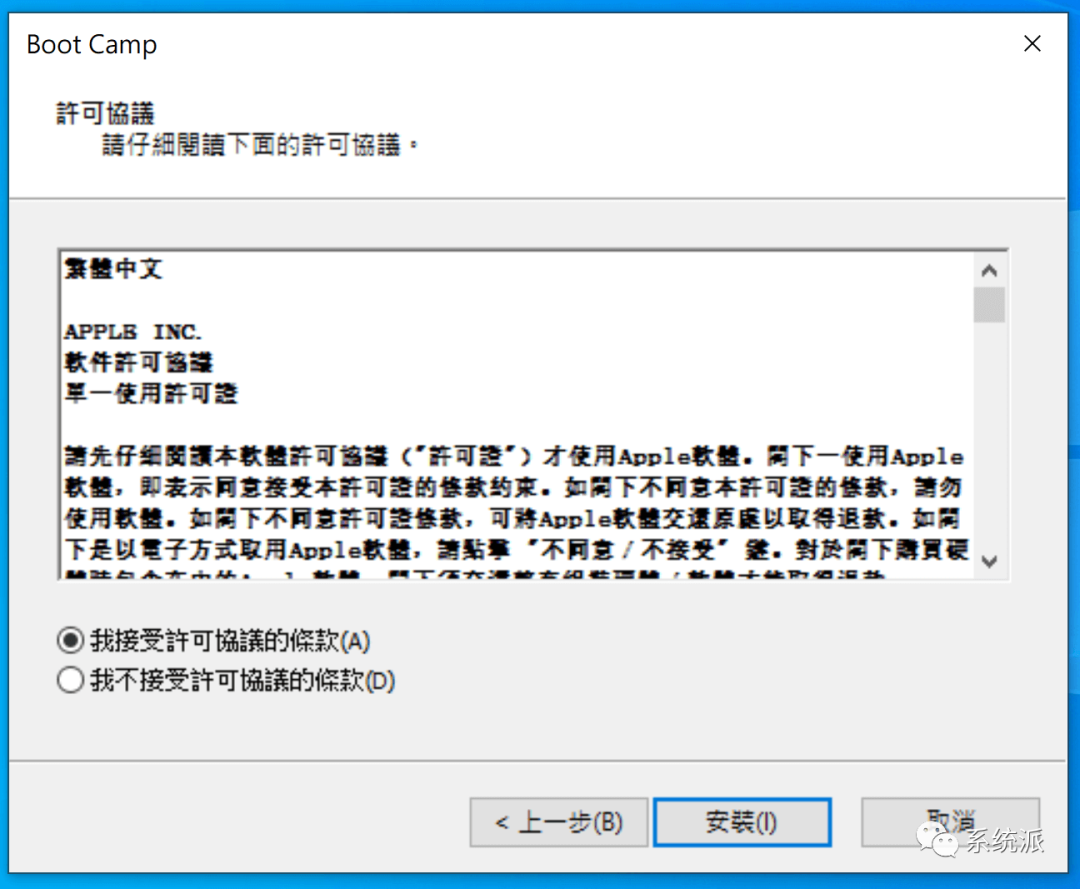Click the license scrollbar thumb
Image resolution: width=1080 pixels, height=889 pixels.
(989, 305)
